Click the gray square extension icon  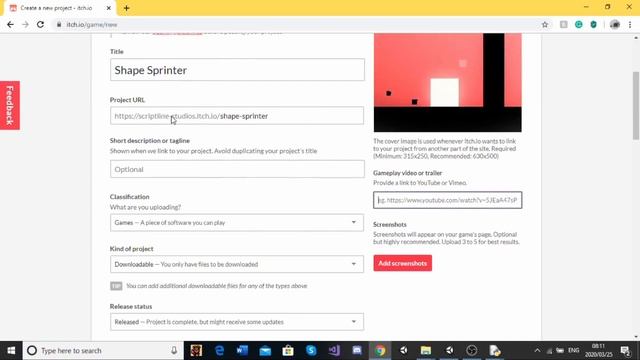[x=563, y=24]
